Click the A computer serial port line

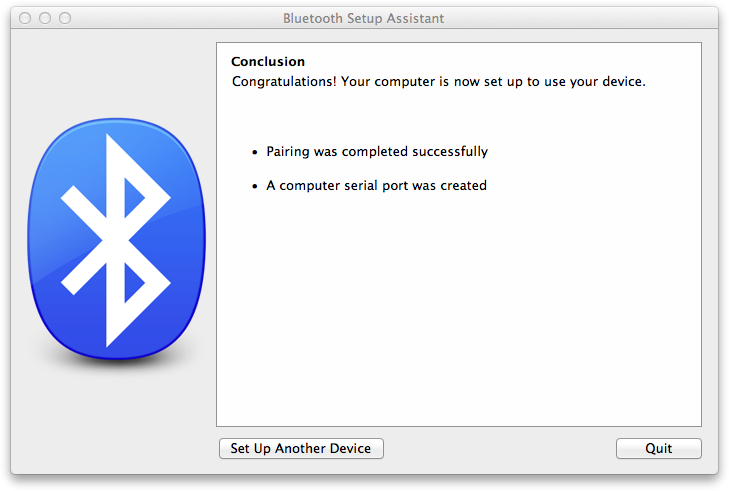click(x=377, y=186)
